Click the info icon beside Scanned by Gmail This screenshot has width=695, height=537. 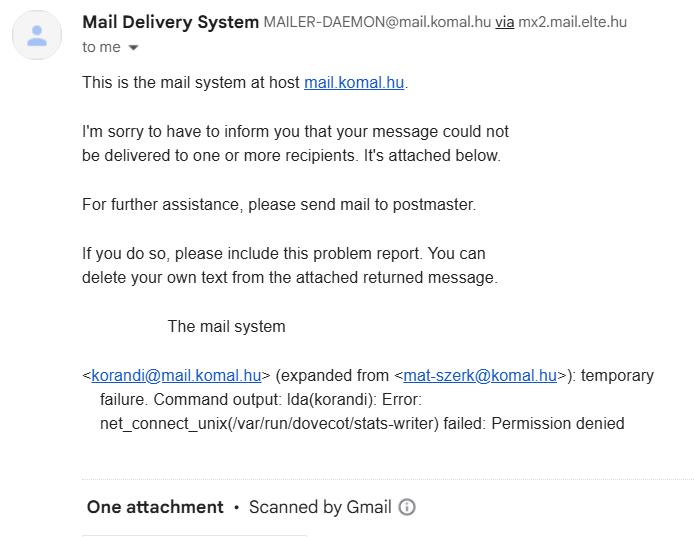(407, 507)
